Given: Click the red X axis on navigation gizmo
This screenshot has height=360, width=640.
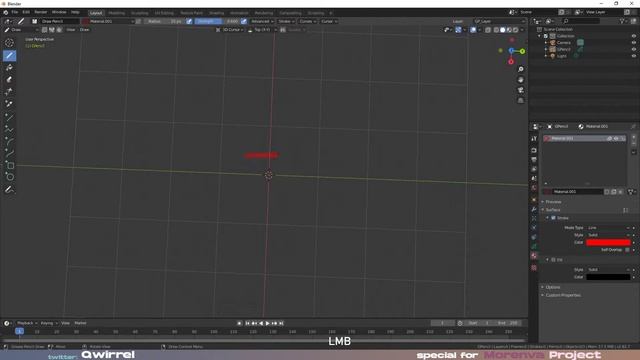Looking at the screenshot, I should (x=511, y=62).
